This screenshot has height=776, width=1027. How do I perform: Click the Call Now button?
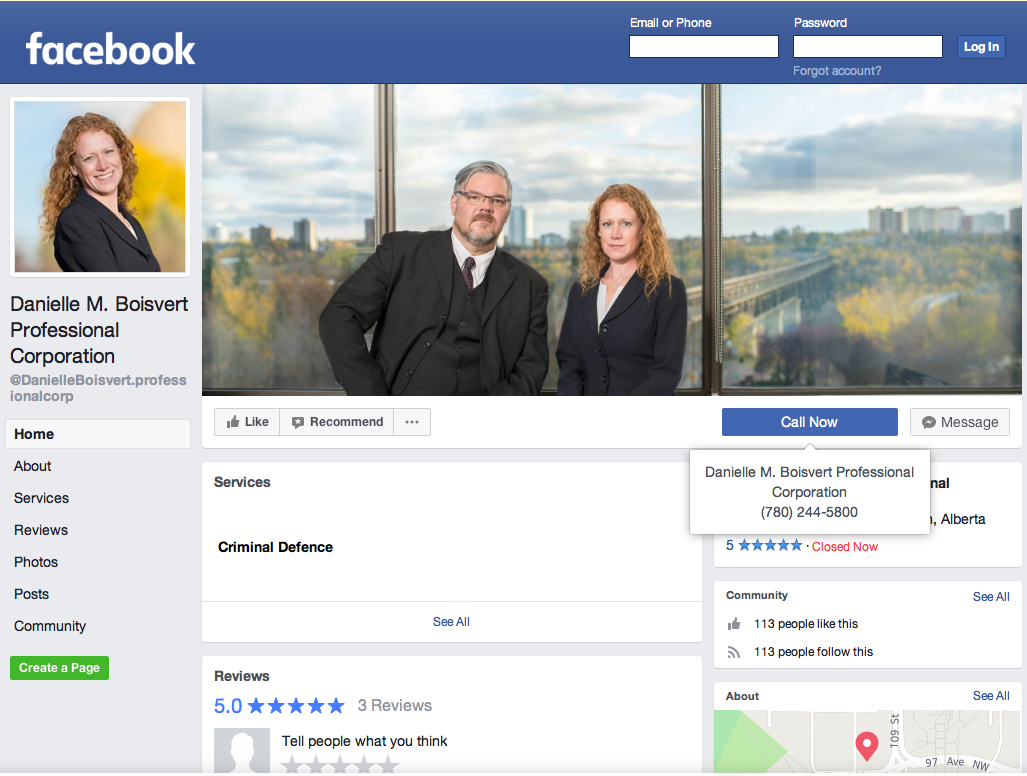tap(809, 422)
